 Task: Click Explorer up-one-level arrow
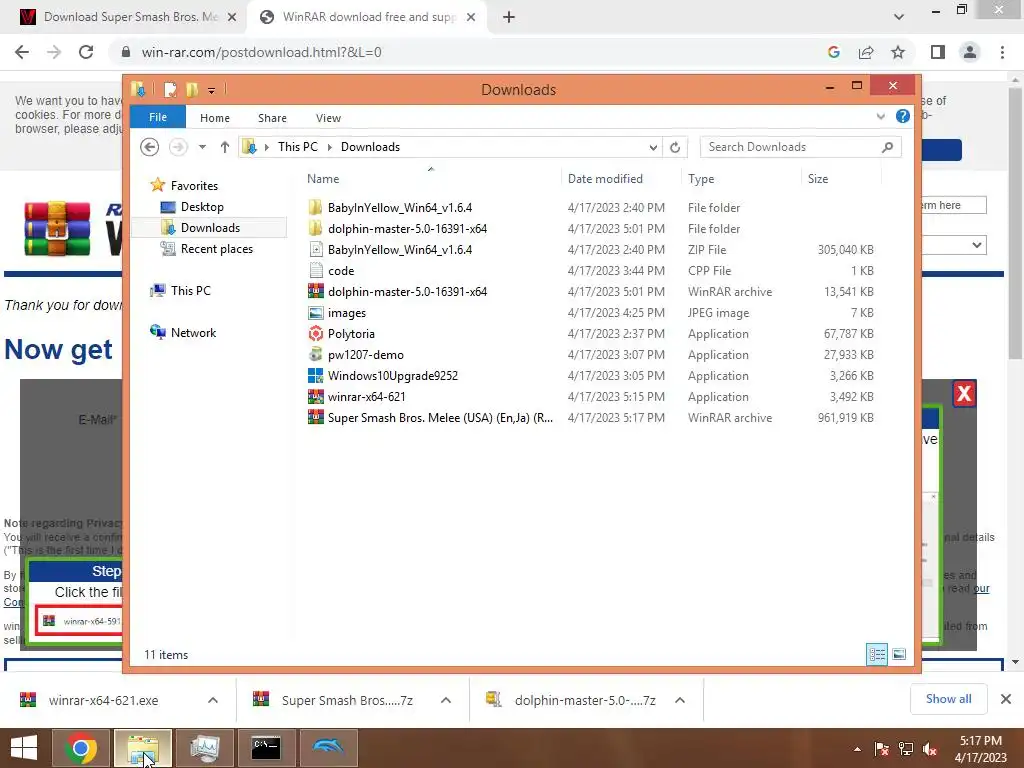[225, 147]
